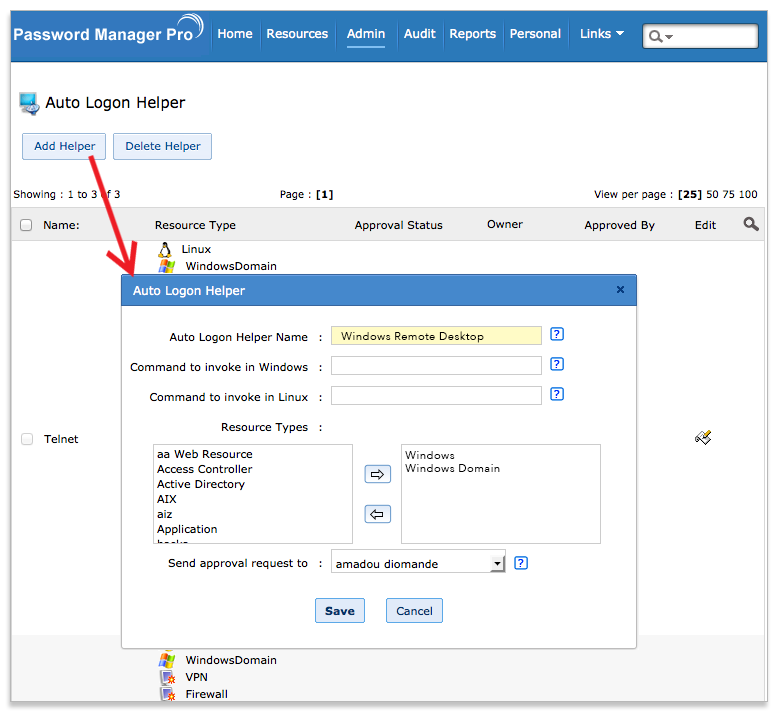Click the Approved By column header
This screenshot has width=779, height=712.
pos(620,225)
